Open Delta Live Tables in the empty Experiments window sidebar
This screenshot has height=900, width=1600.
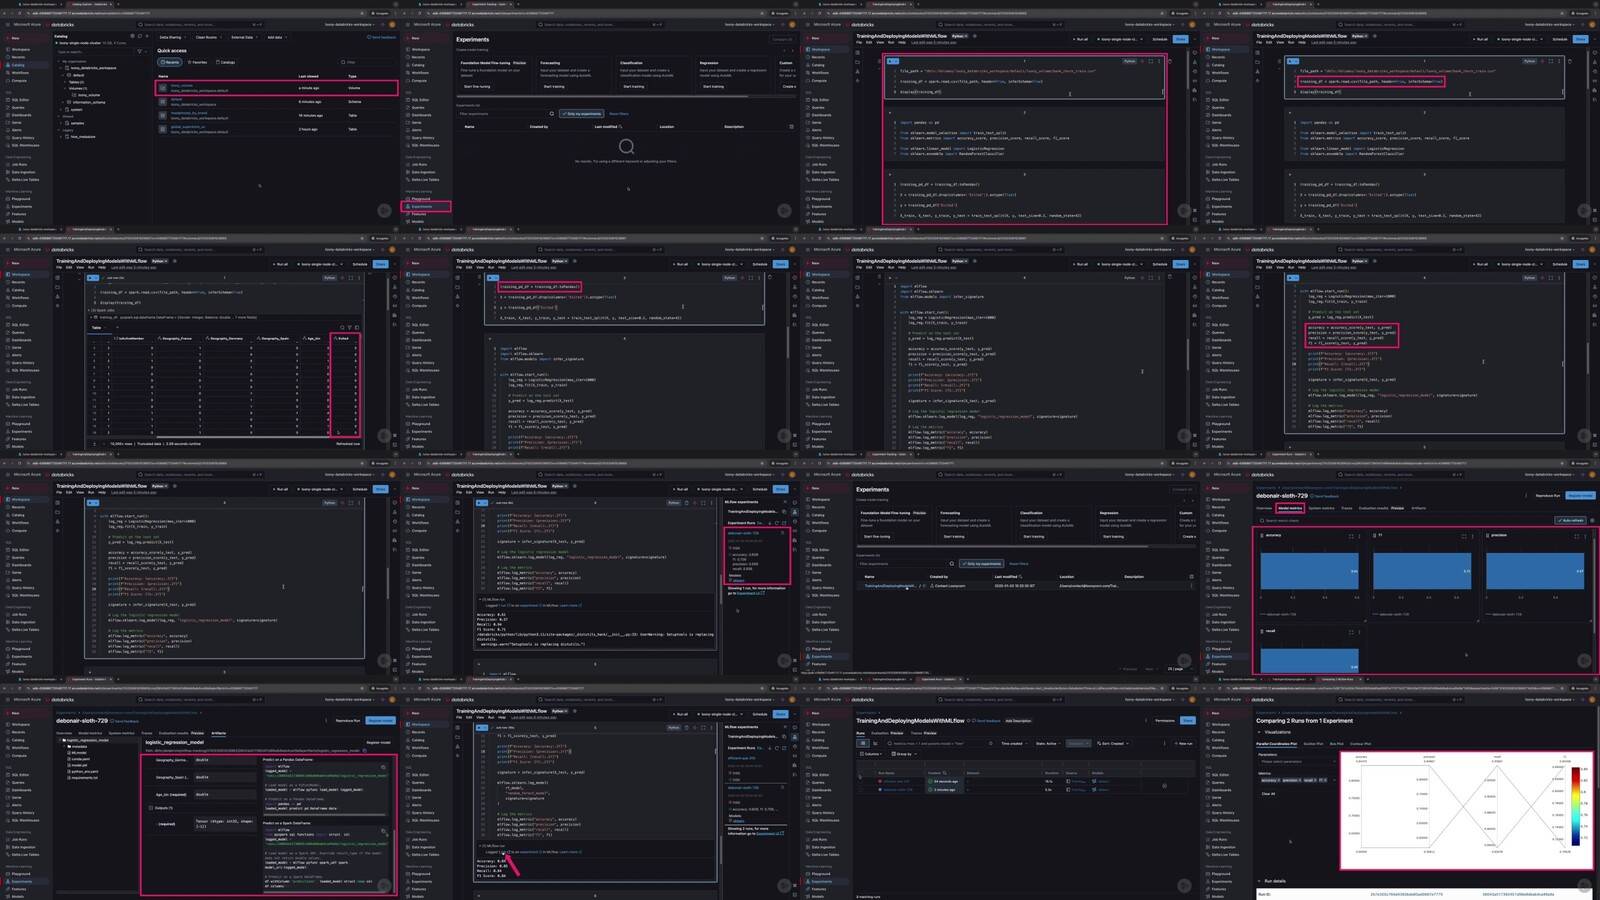pos(425,180)
